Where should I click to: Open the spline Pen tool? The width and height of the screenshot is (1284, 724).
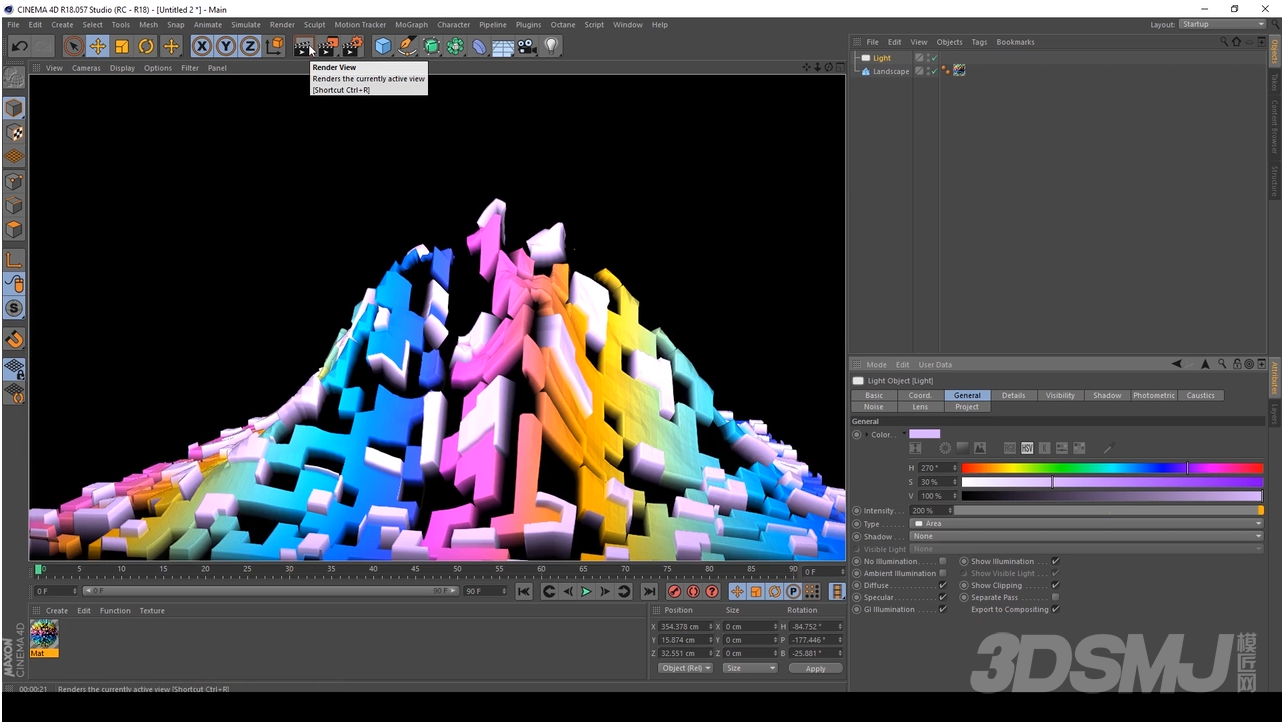click(407, 46)
